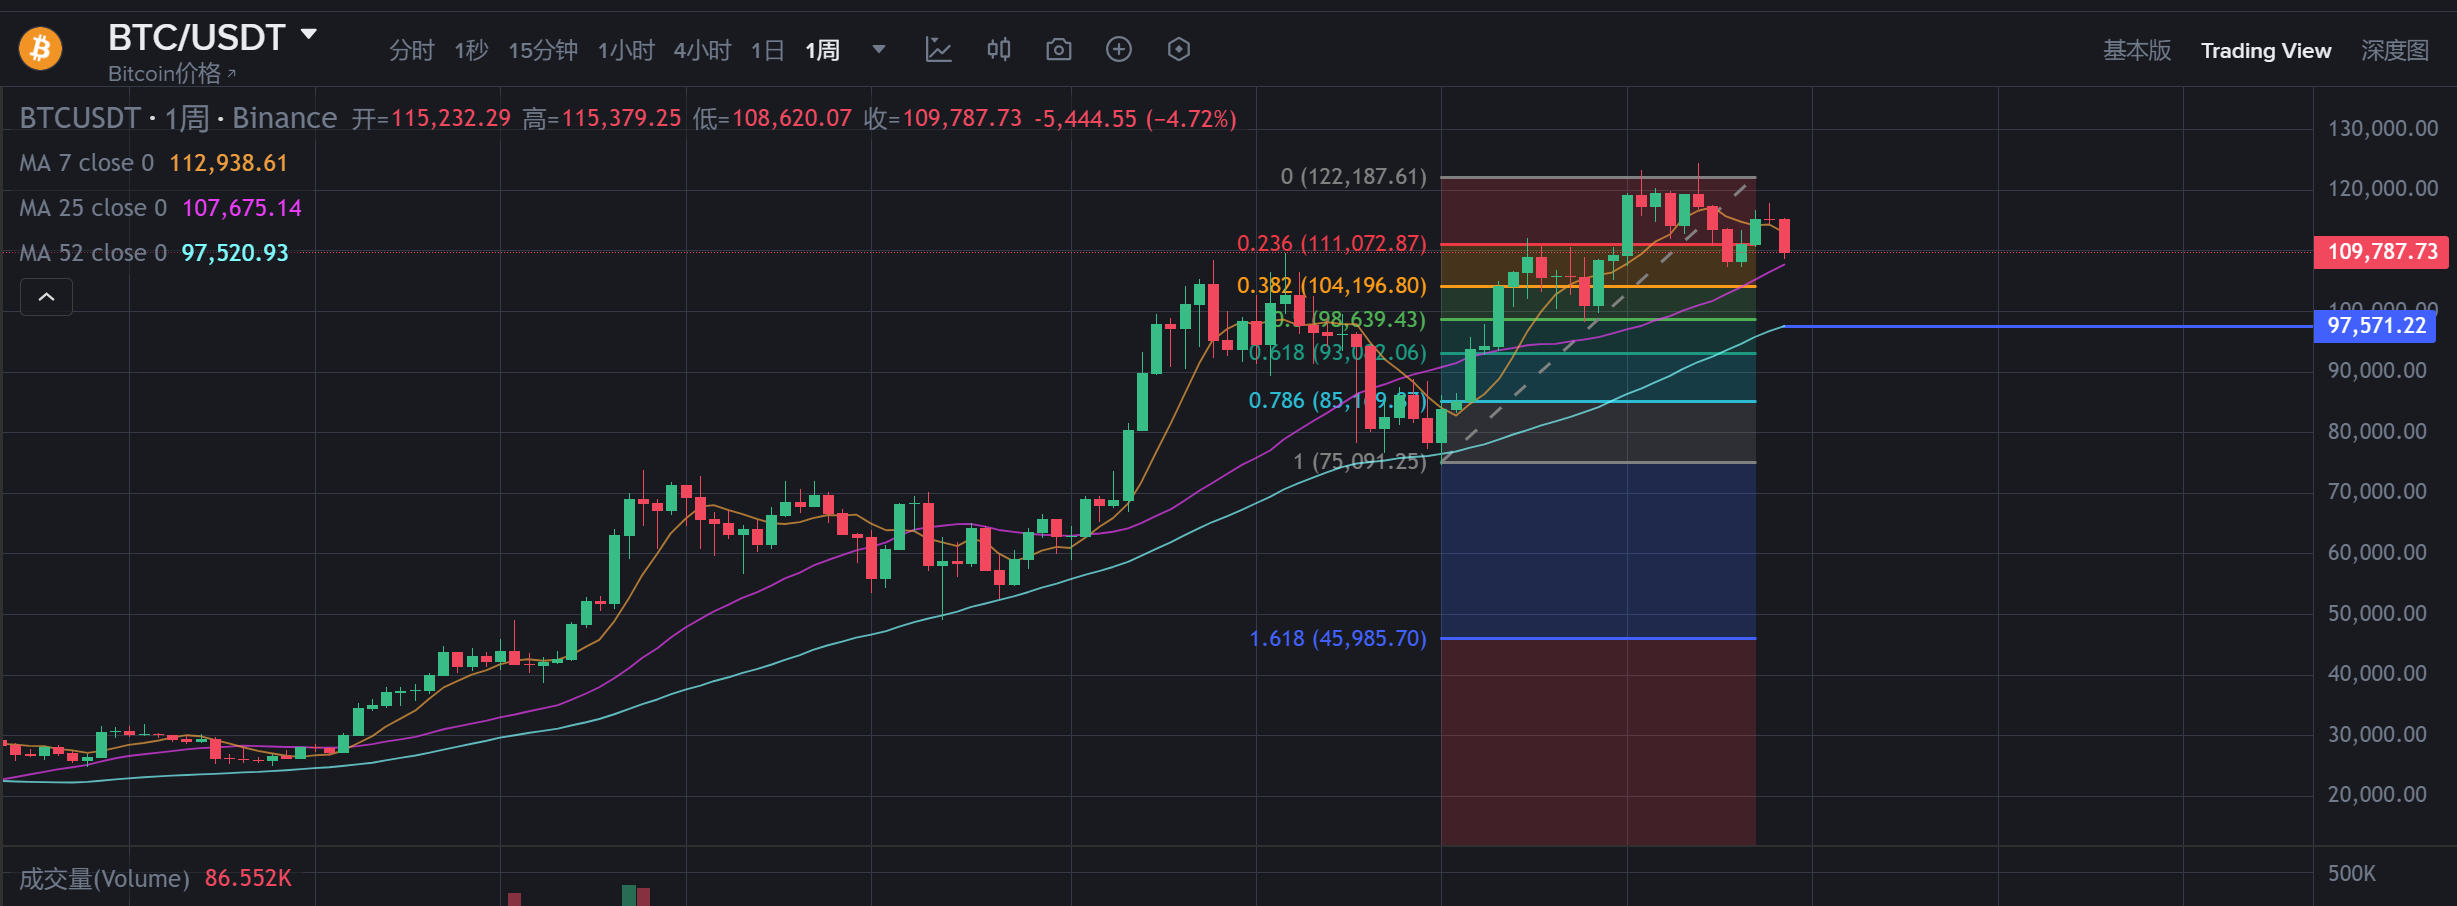
Task: Click the plus circle add icon
Action: pos(1118,49)
